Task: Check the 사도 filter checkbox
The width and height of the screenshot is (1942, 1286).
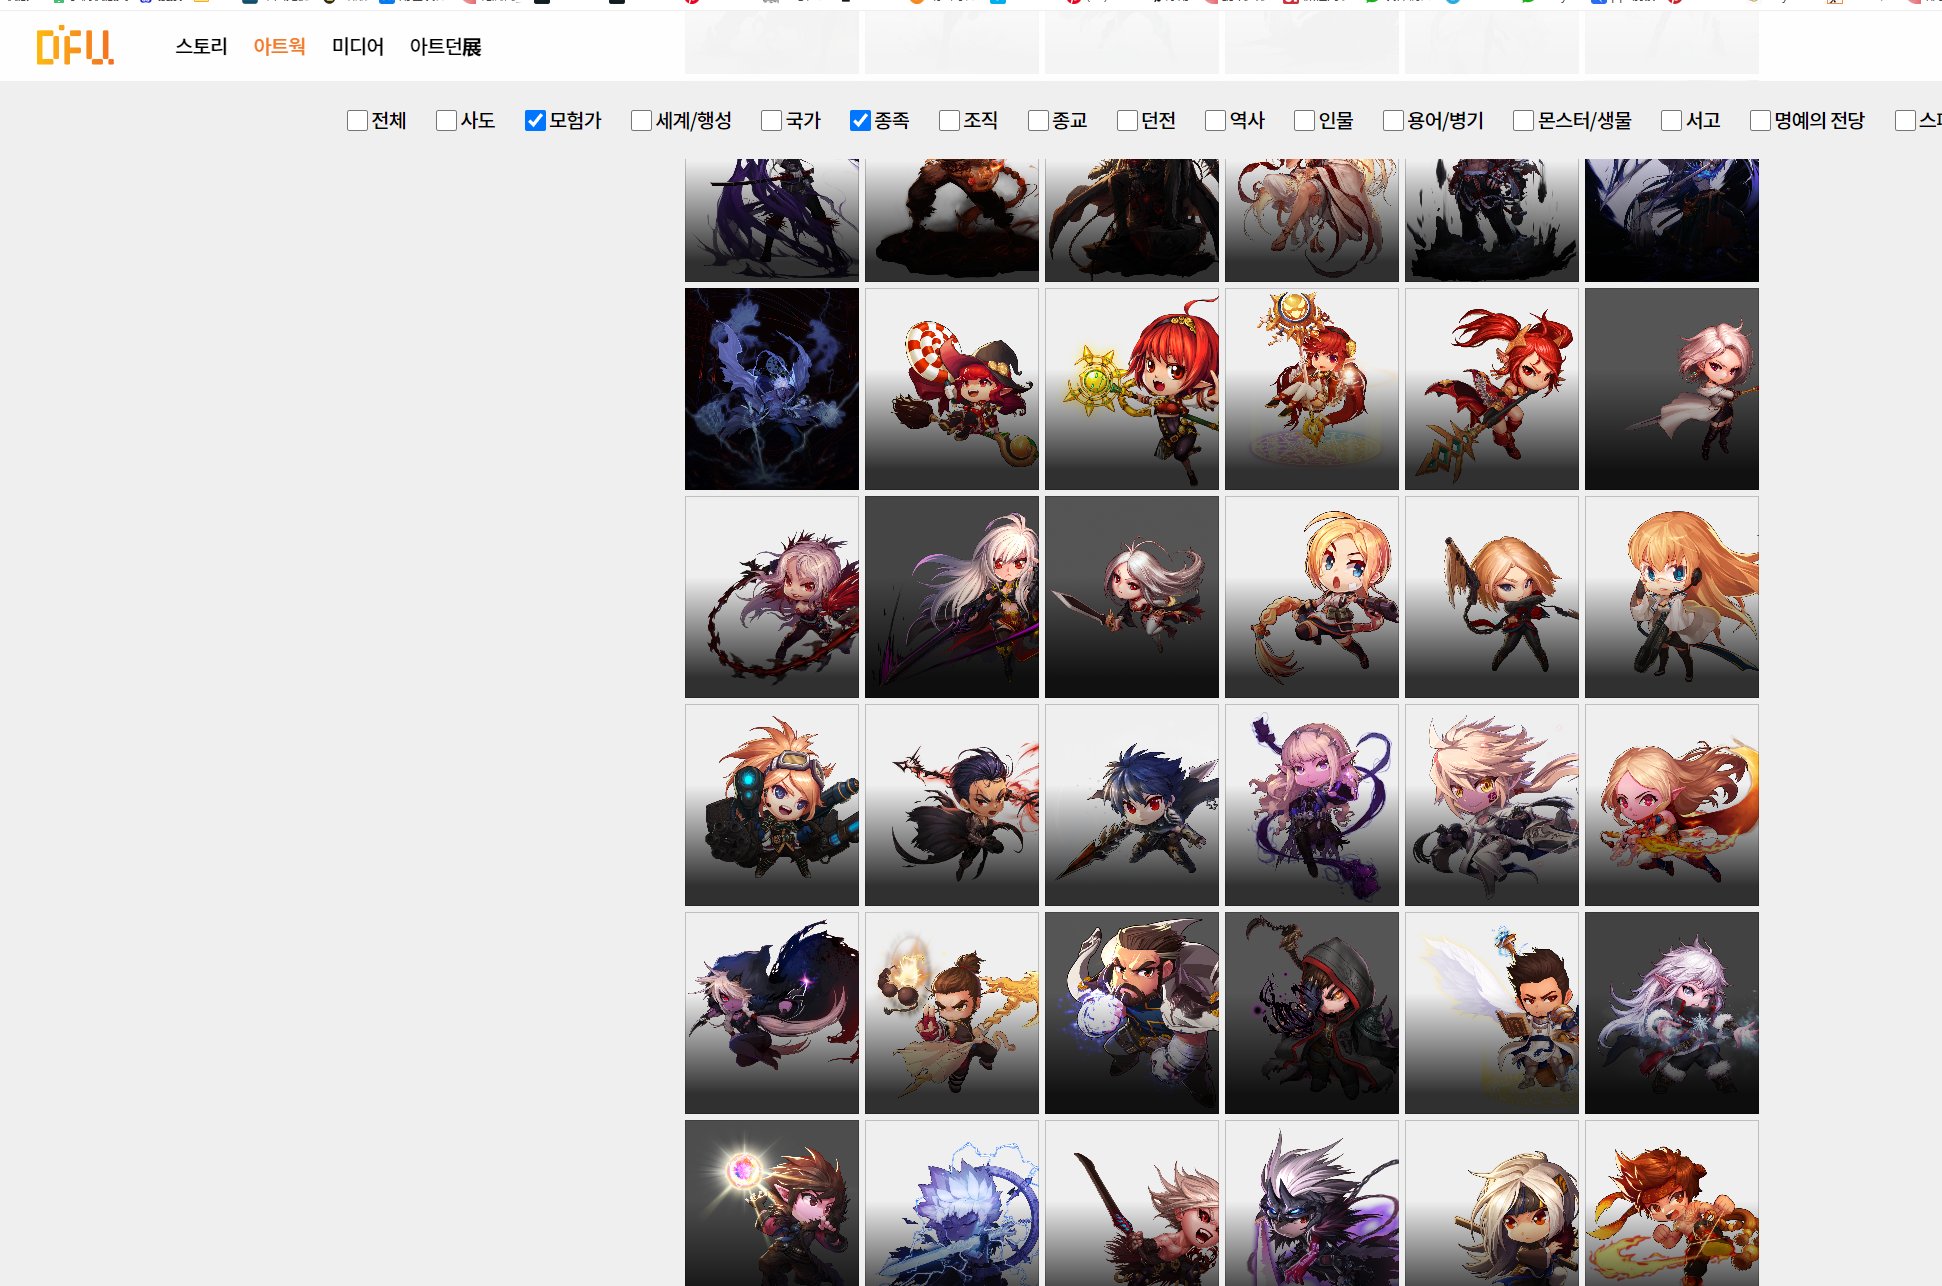Action: [446, 121]
